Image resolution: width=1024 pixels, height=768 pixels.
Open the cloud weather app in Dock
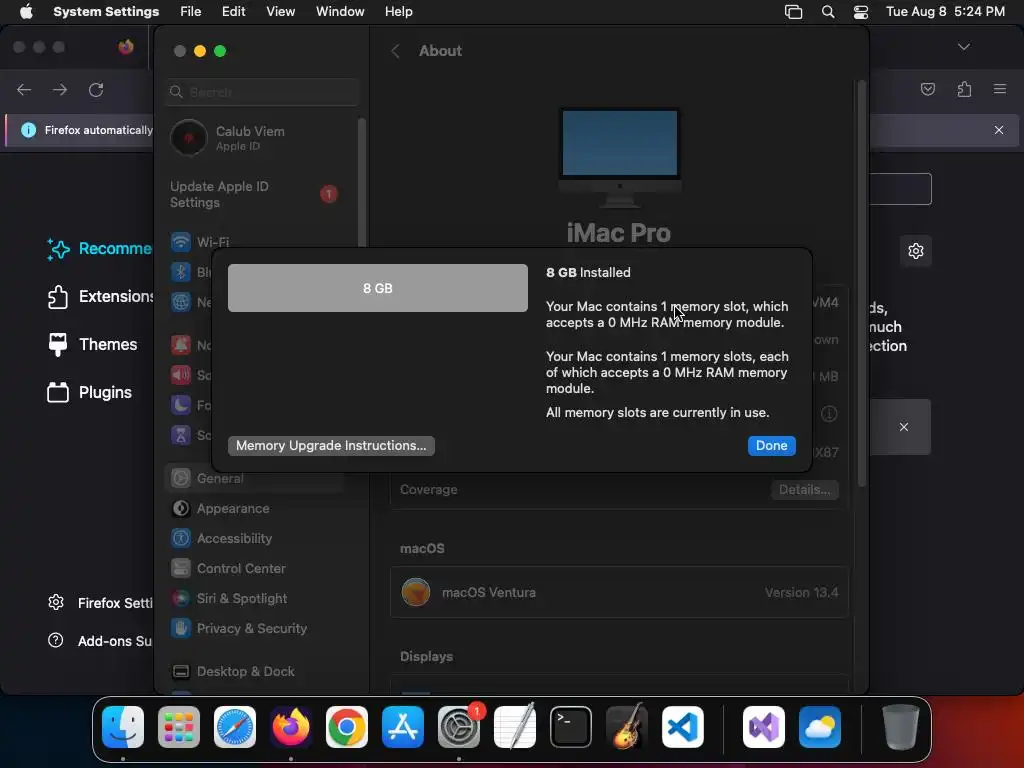coord(820,727)
